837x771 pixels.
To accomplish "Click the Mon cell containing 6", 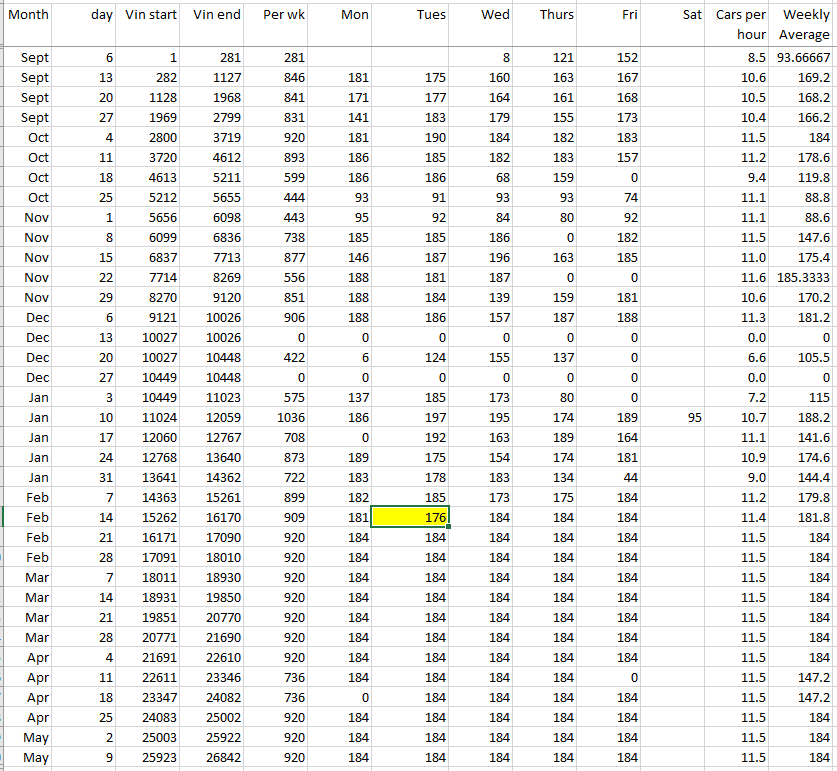I will click(343, 357).
